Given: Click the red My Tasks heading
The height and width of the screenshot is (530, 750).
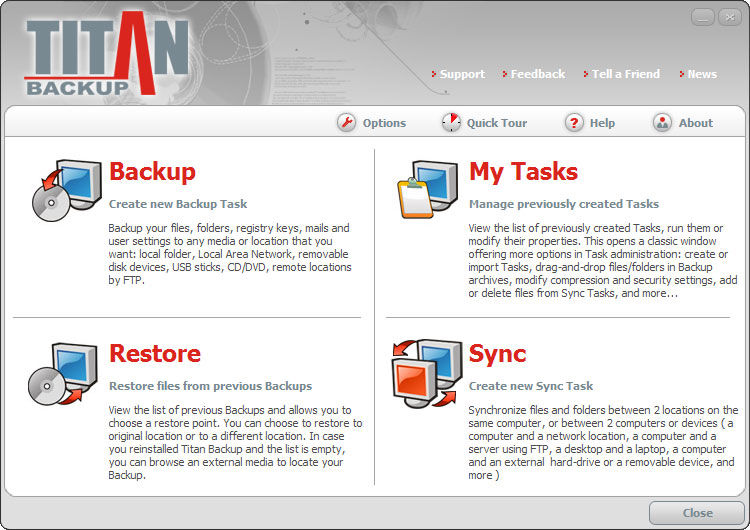Looking at the screenshot, I should pos(523,172).
